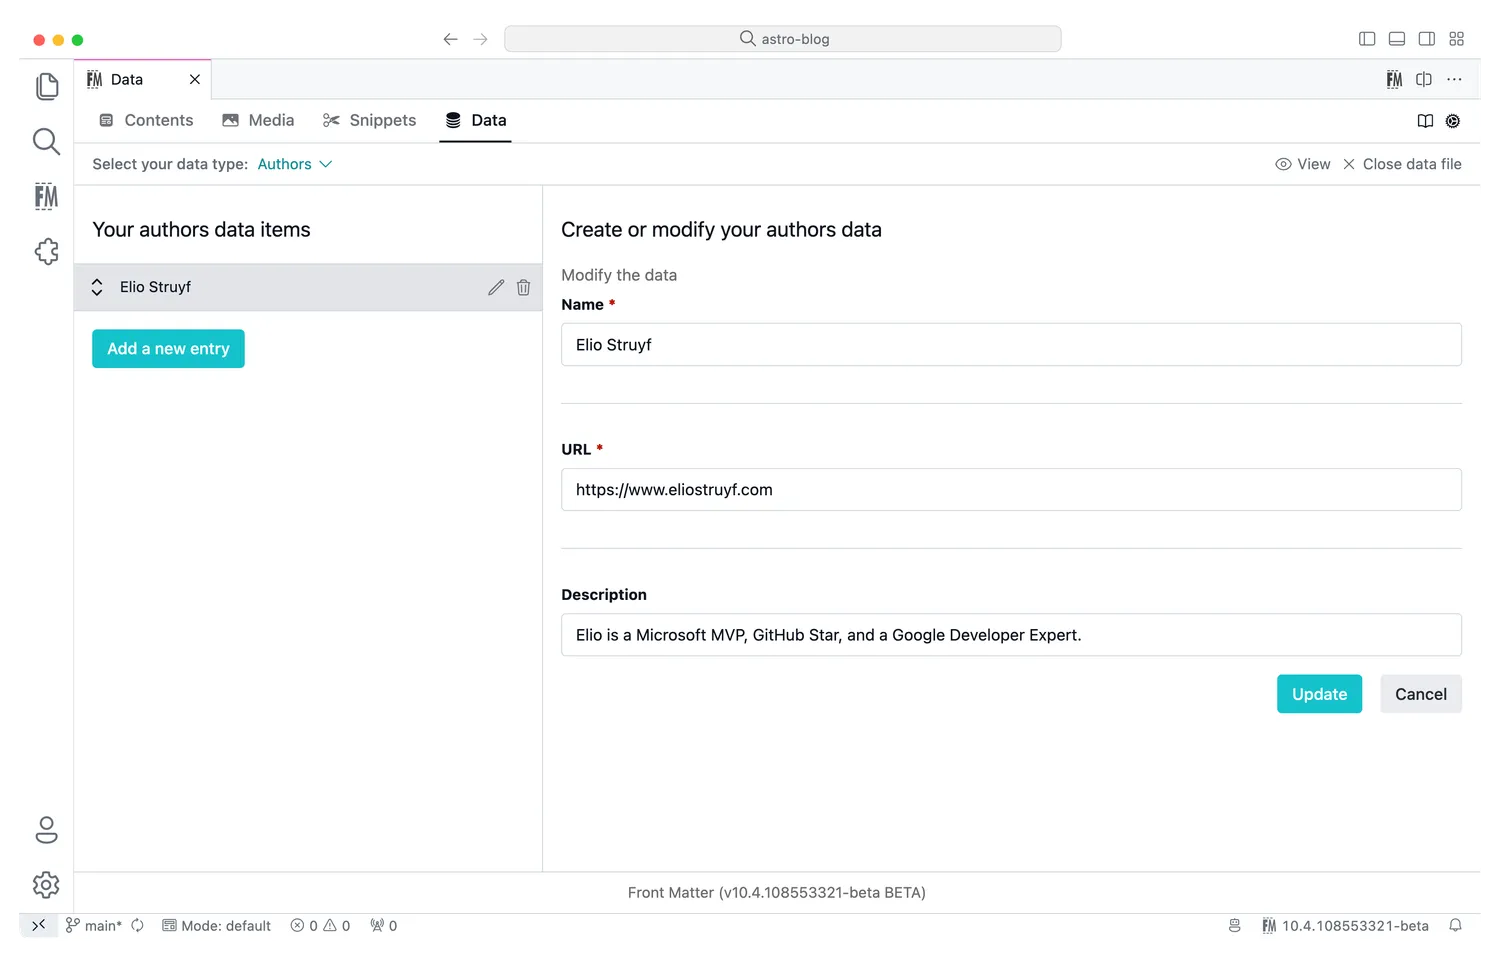Open the customize layout icon
Screen dimensions: 1500x958
click(x=1456, y=39)
